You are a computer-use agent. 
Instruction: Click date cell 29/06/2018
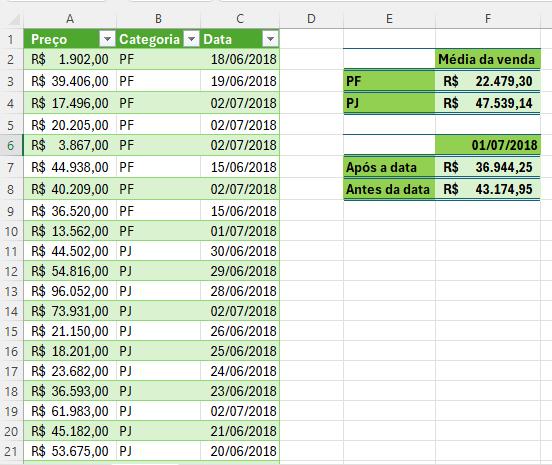240,271
